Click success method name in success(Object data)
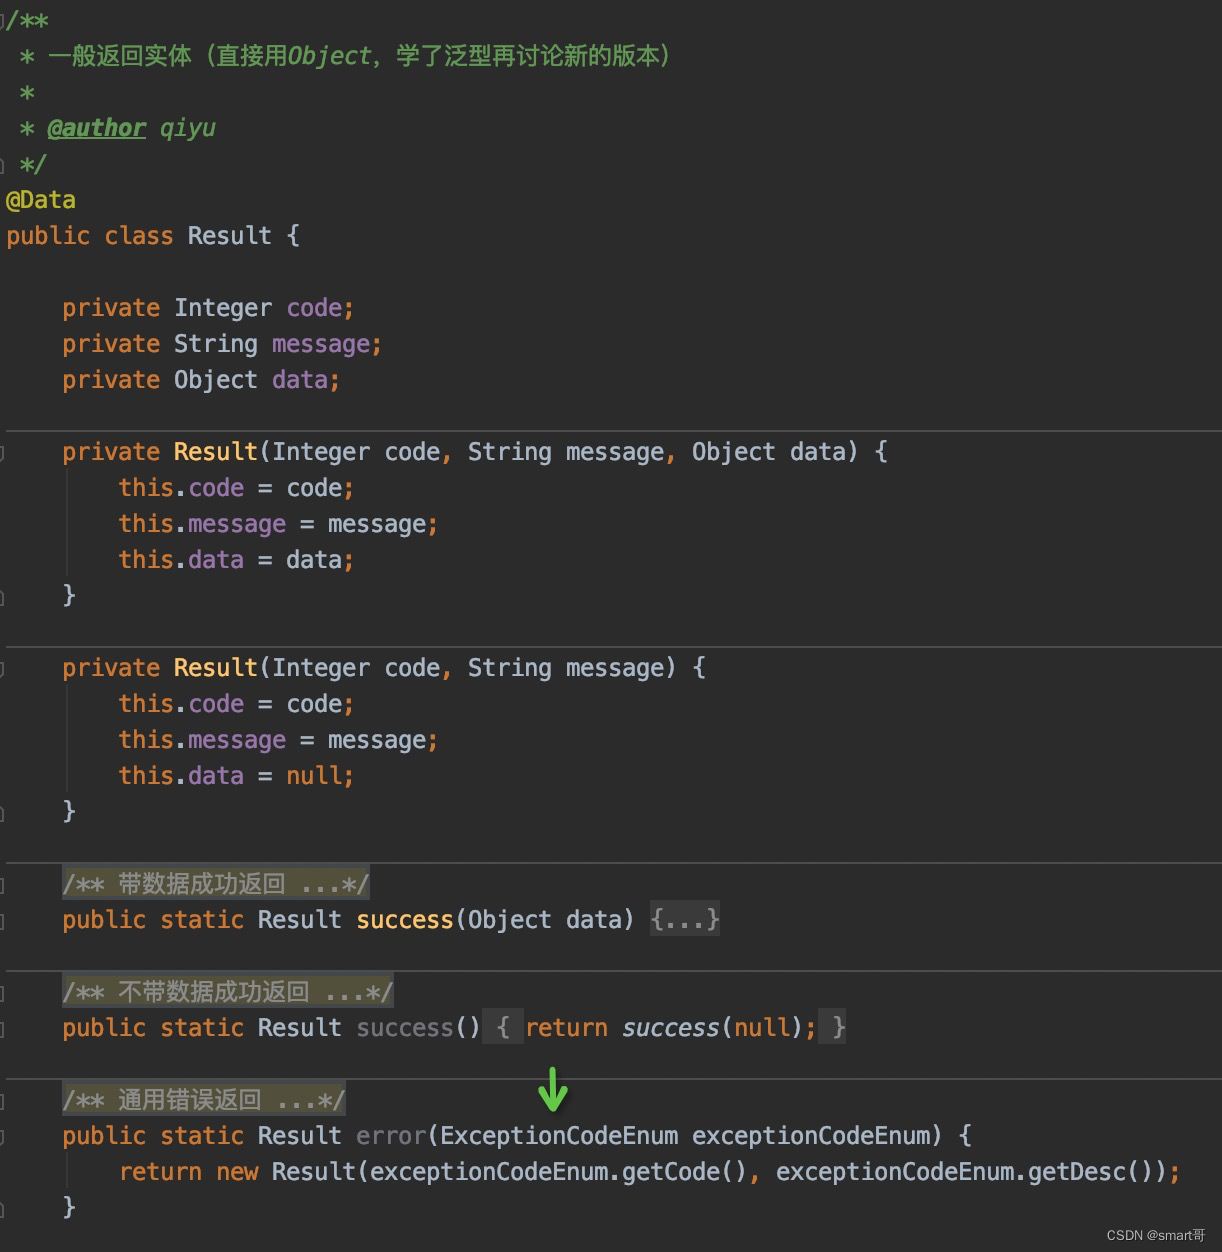This screenshot has width=1222, height=1252. [405, 920]
